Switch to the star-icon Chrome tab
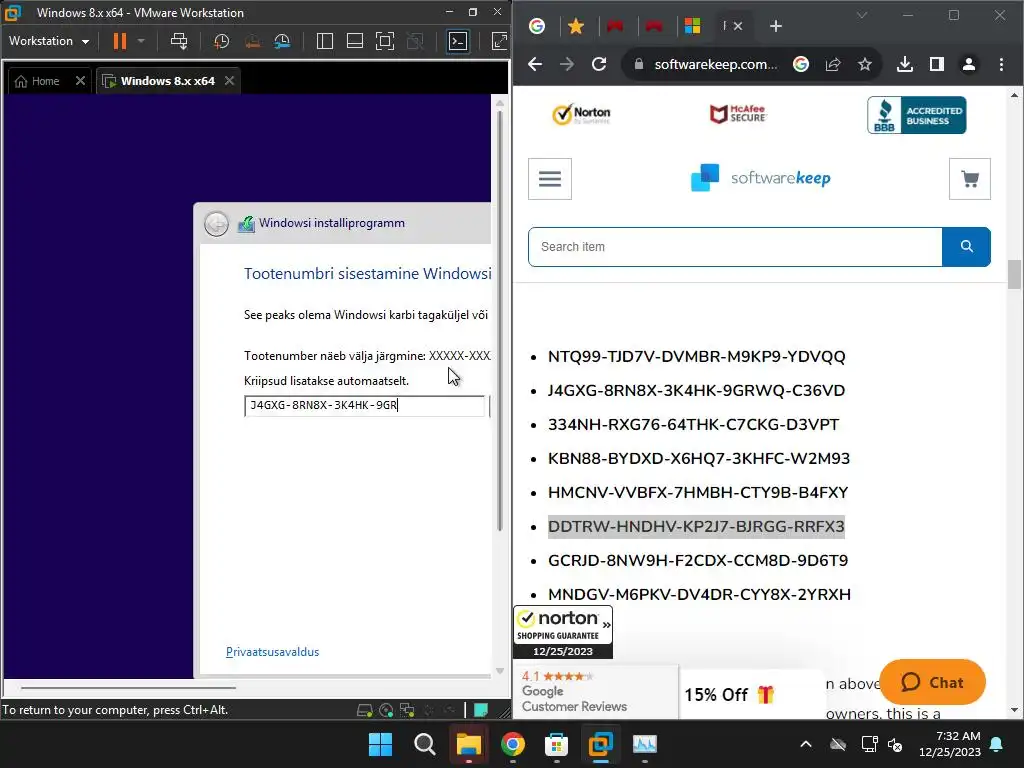This screenshot has width=1024, height=768. (576, 26)
